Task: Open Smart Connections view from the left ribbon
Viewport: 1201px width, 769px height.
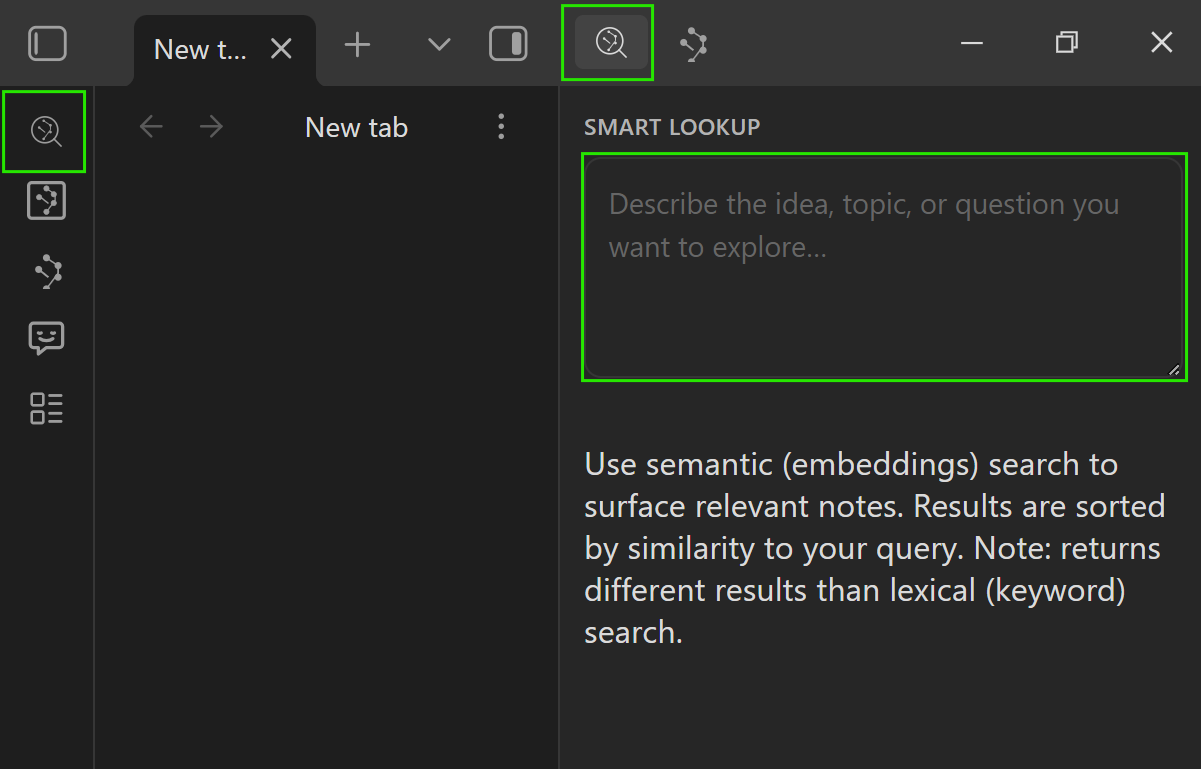Action: (46, 271)
